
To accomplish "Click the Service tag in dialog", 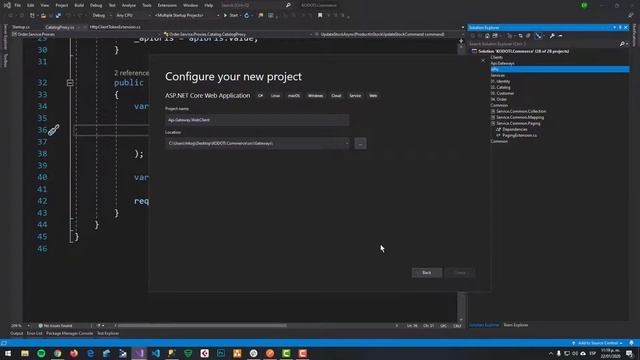I will tap(355, 96).
